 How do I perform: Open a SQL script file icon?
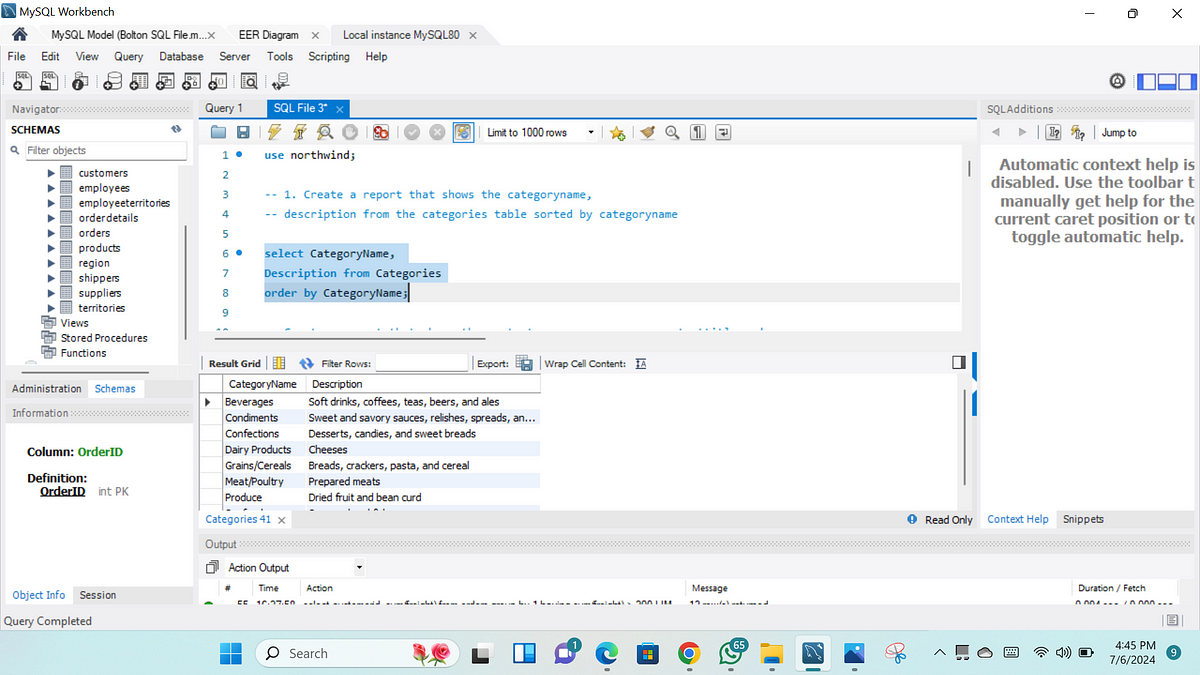coord(219,132)
